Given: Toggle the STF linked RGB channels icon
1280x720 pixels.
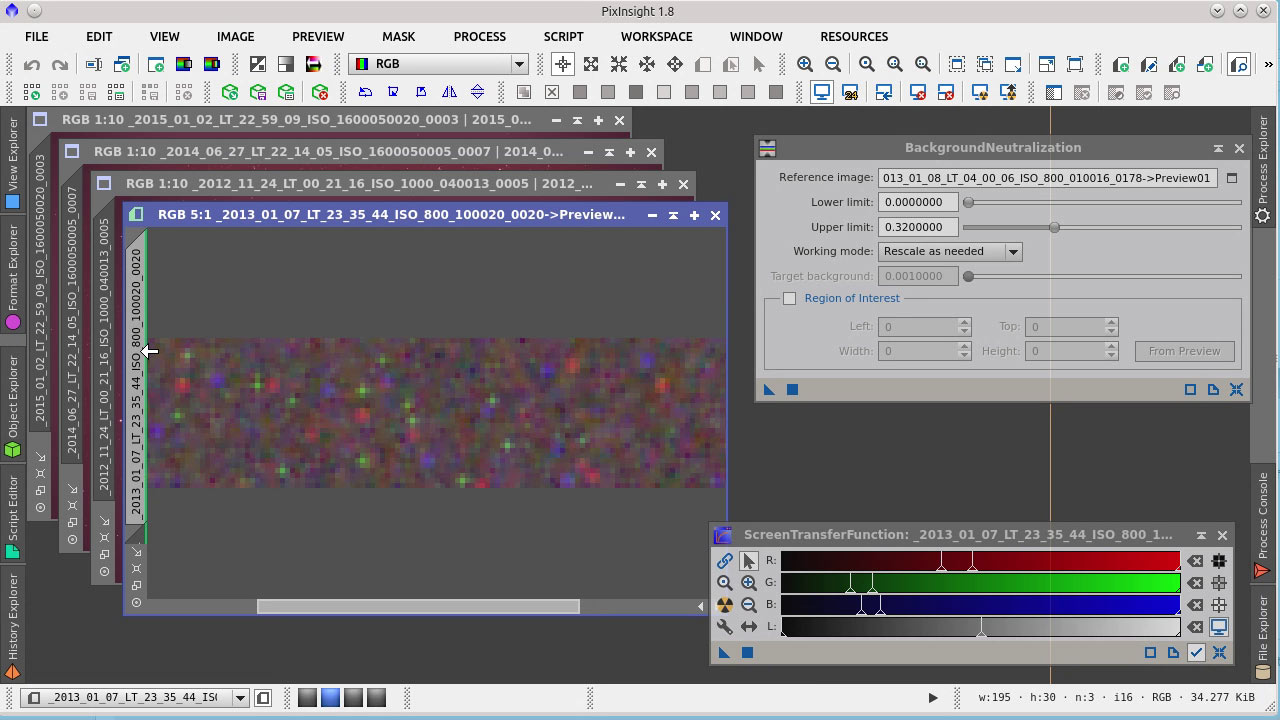Looking at the screenshot, I should 725,561.
